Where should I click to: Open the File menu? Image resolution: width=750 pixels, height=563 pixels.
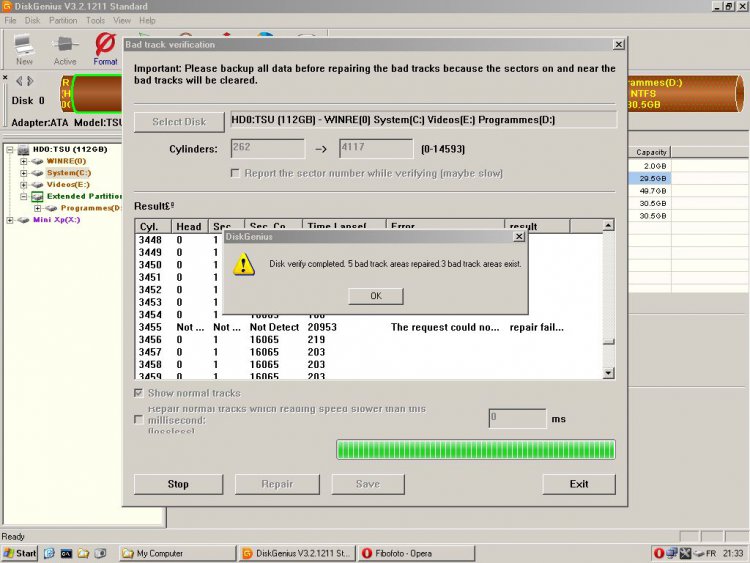click(10, 21)
